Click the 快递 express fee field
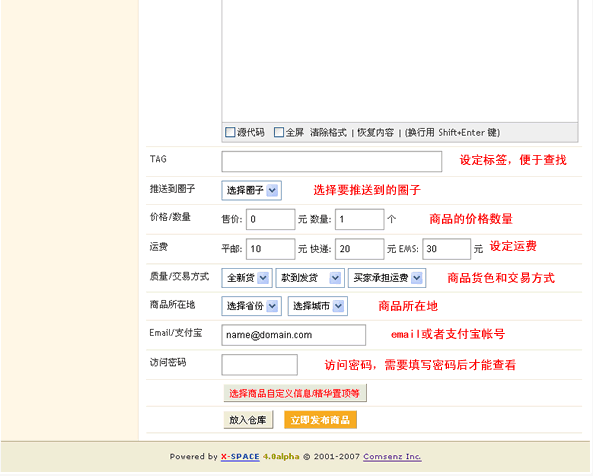 click(360, 249)
